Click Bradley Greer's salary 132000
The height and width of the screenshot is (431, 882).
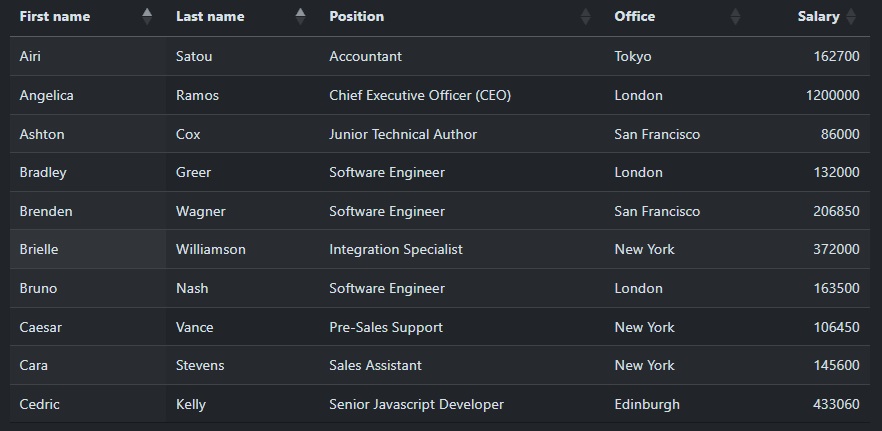coord(836,173)
